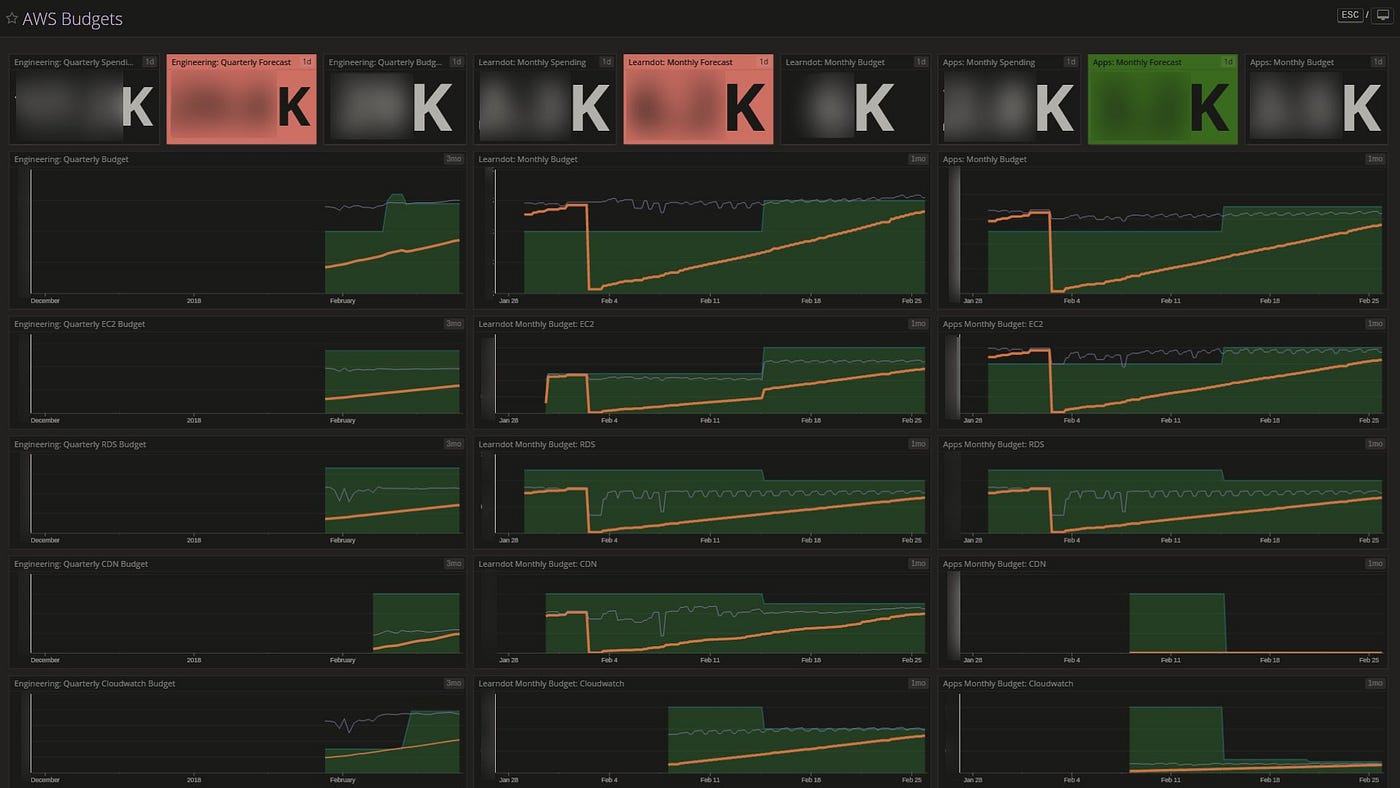Open the Learndot: Monthly Forecast red widget
This screenshot has width=1400, height=788.
(698, 99)
